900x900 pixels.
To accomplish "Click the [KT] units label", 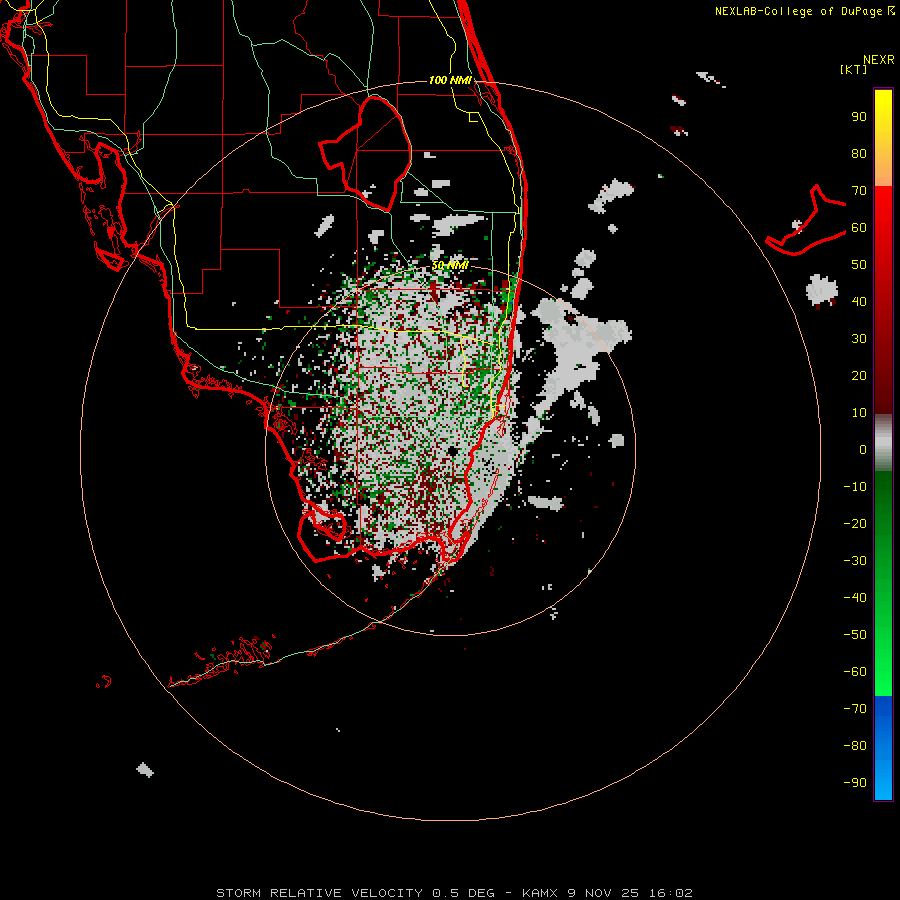I will pyautogui.click(x=854, y=69).
